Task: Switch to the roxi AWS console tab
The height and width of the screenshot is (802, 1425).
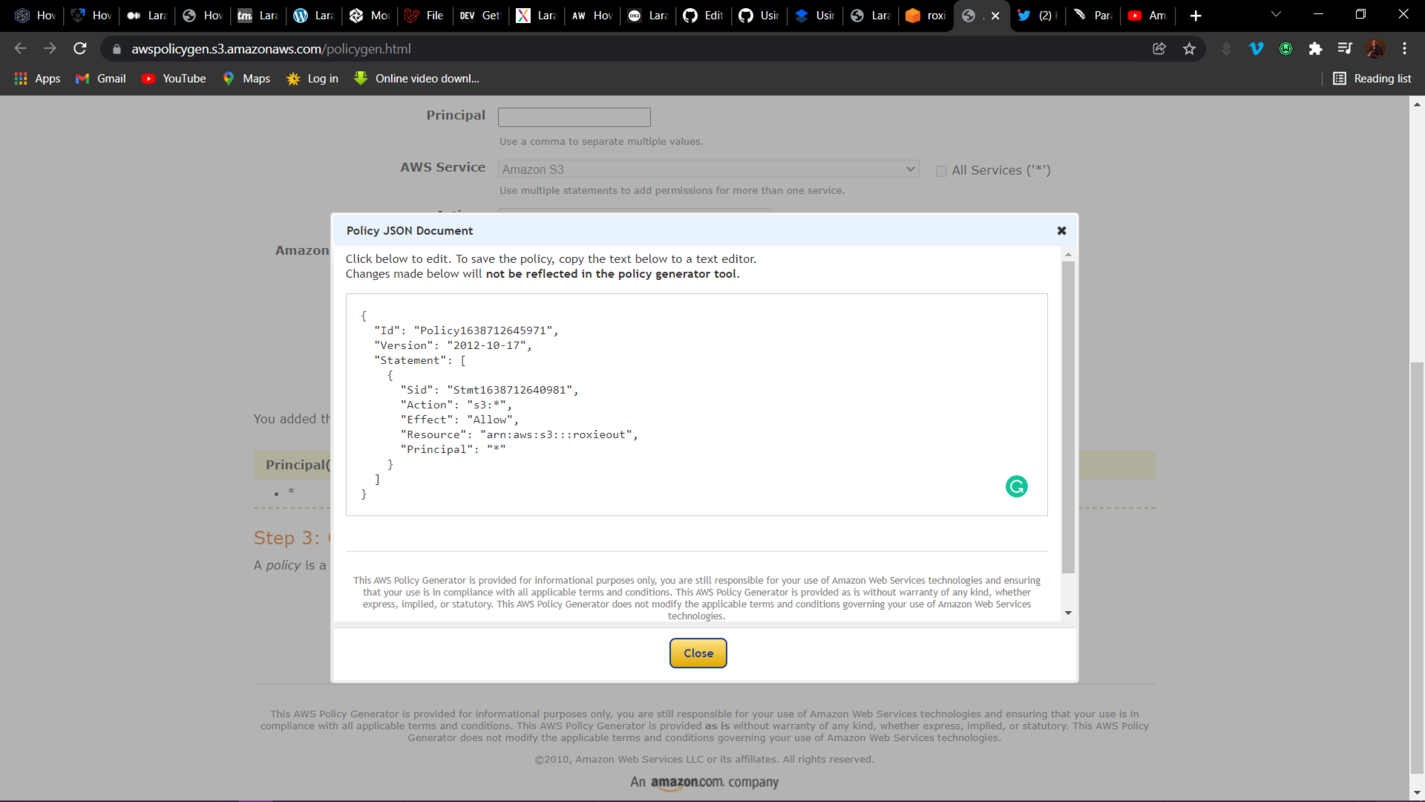Action: [x=925, y=16]
